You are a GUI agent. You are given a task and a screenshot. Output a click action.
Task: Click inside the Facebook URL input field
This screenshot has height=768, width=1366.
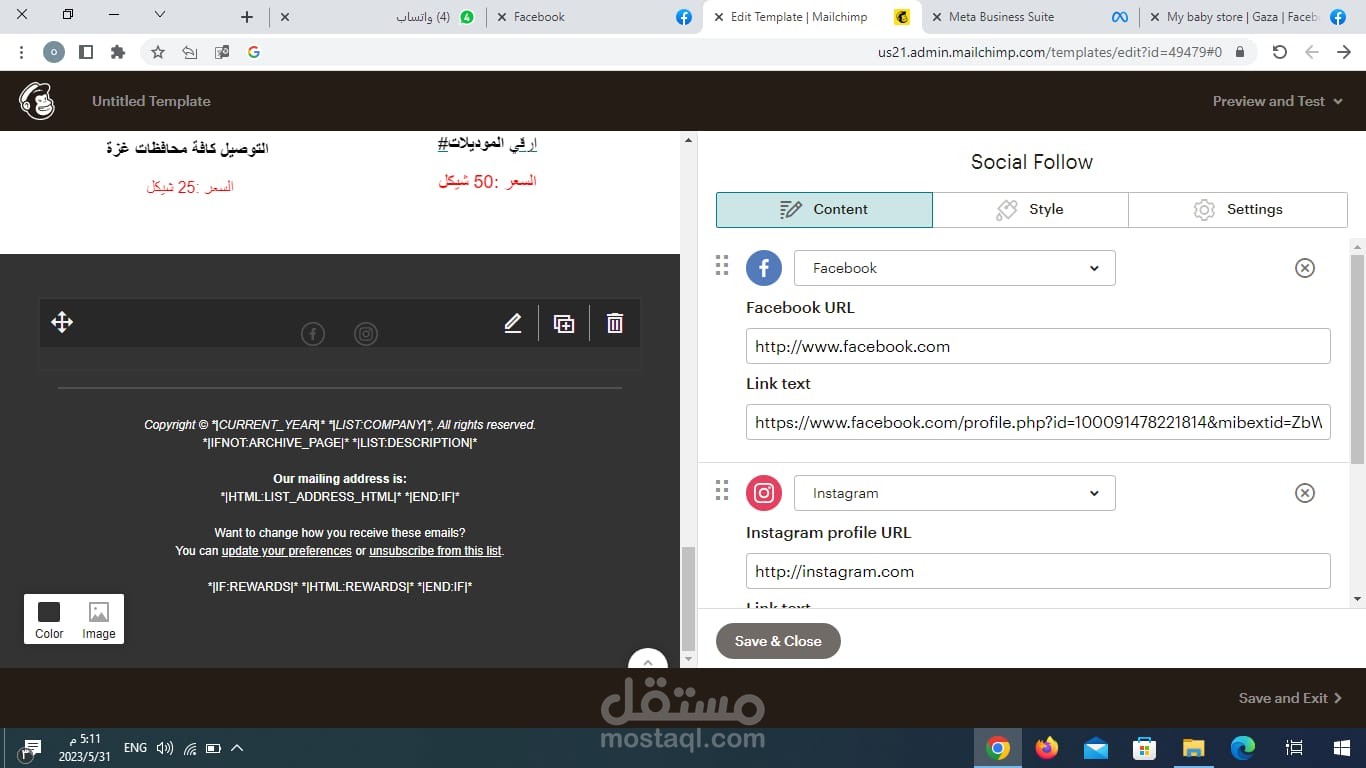[x=1037, y=346]
